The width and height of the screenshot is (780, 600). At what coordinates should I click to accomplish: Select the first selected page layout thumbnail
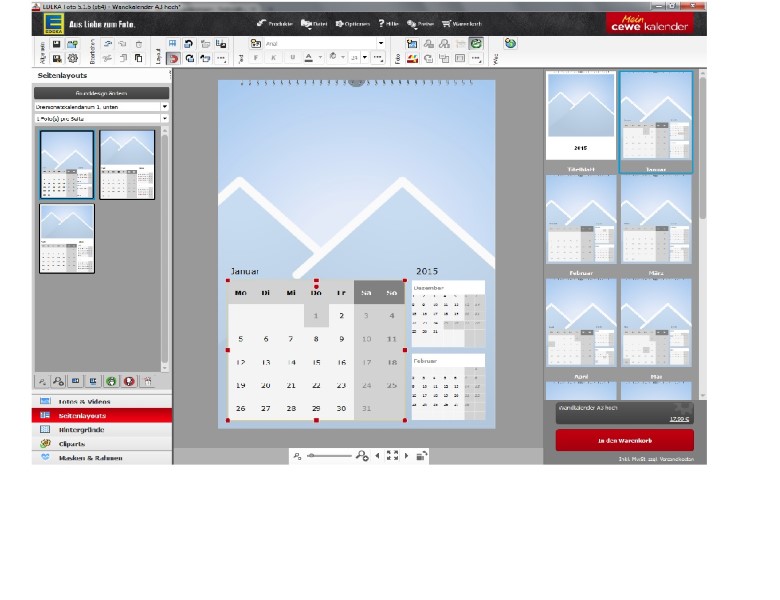pyautogui.click(x=67, y=165)
